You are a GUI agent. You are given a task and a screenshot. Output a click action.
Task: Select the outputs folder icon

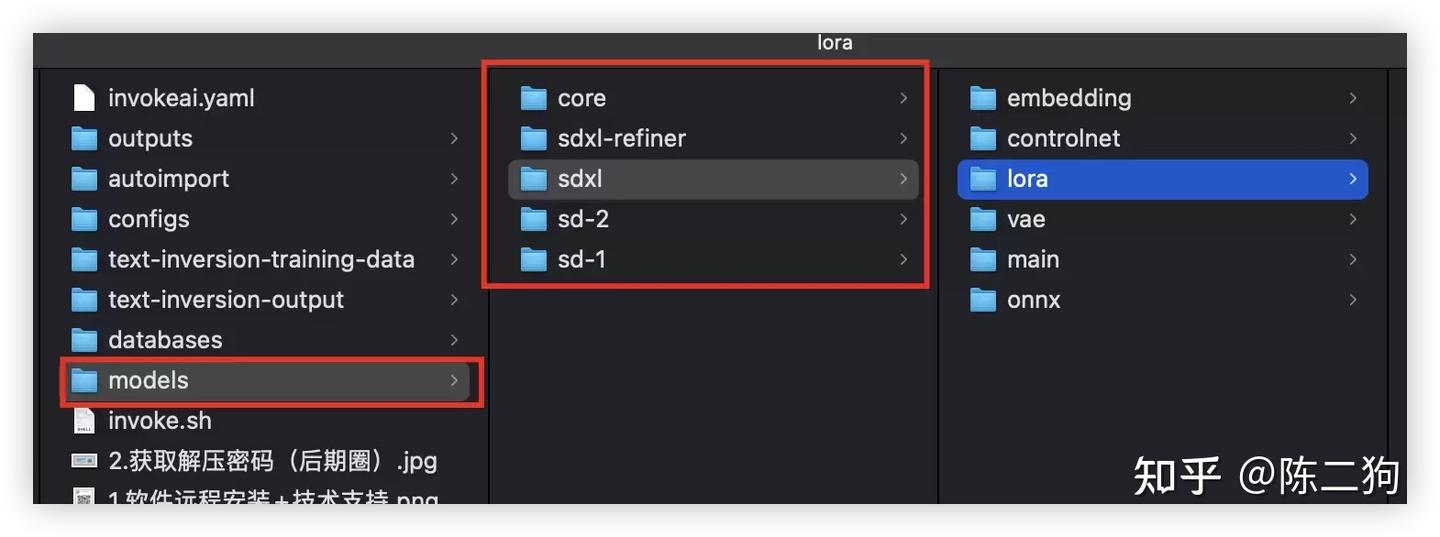pos(84,139)
